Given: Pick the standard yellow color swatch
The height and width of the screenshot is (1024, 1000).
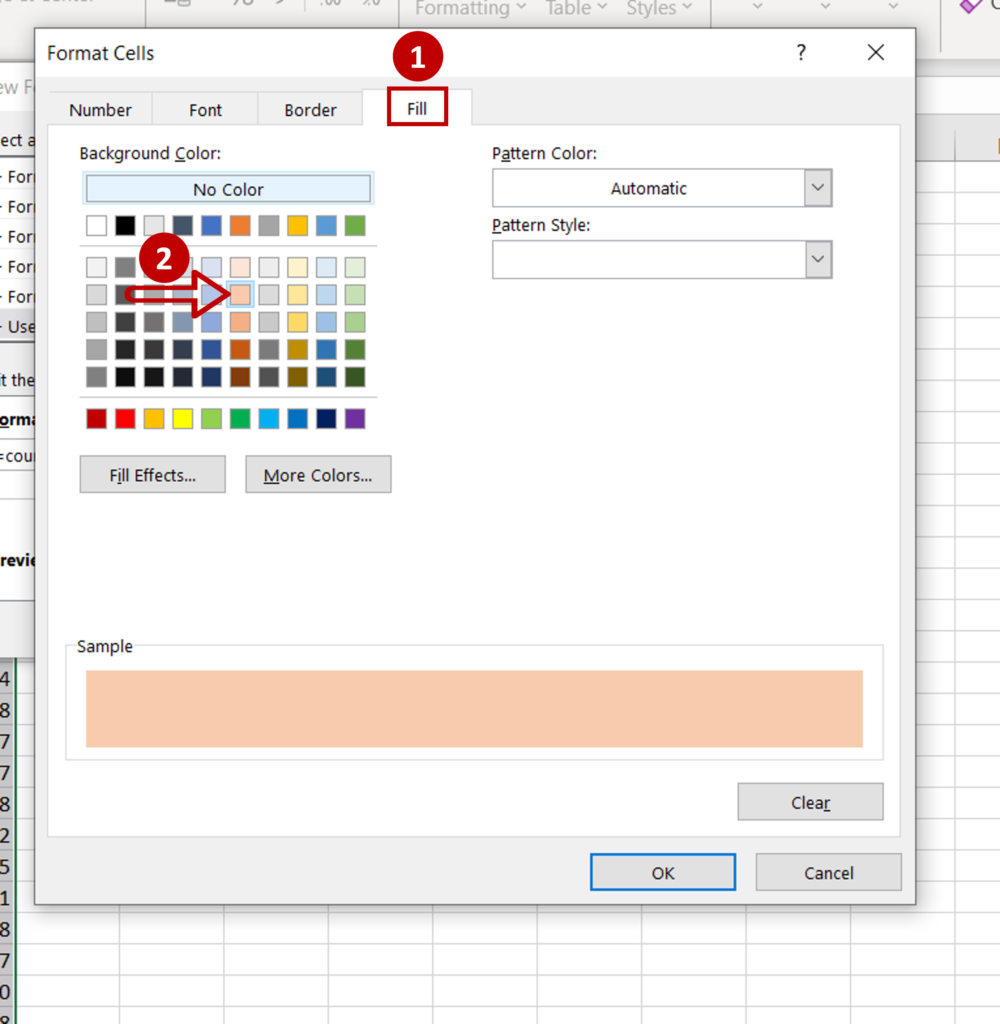Looking at the screenshot, I should pyautogui.click(x=182, y=419).
